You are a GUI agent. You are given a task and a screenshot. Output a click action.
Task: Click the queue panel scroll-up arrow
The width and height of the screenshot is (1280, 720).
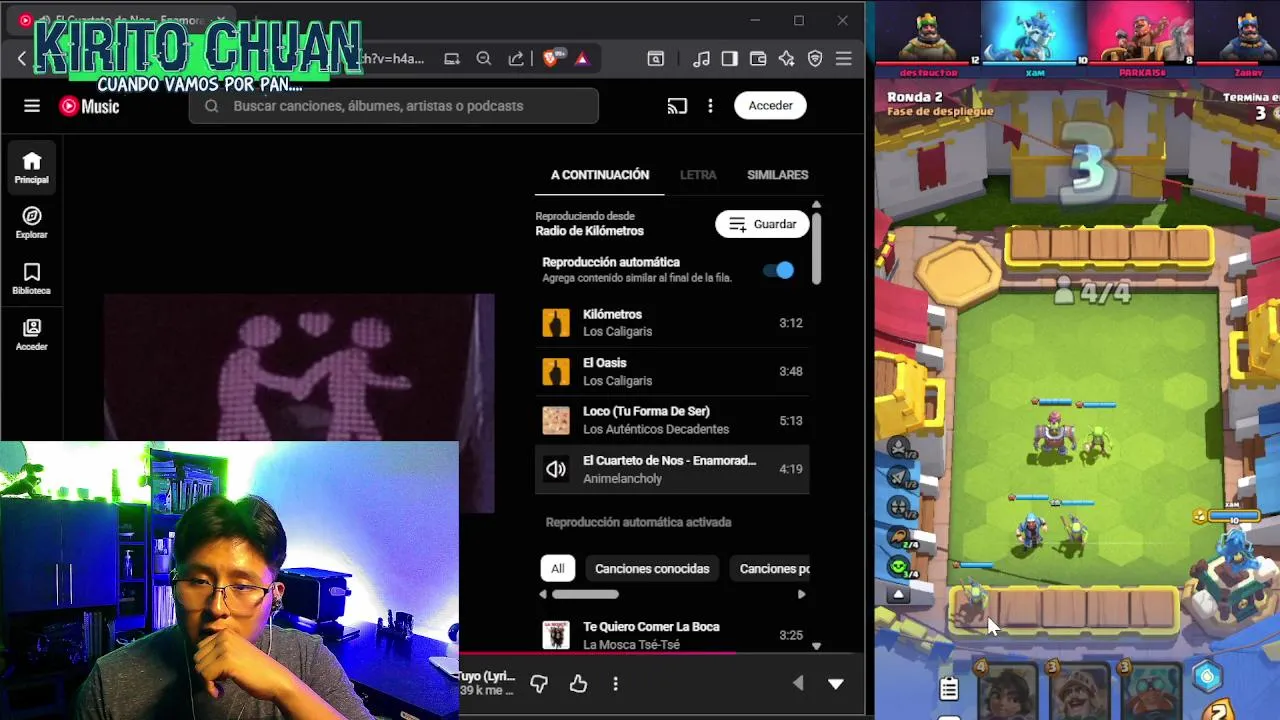point(816,205)
